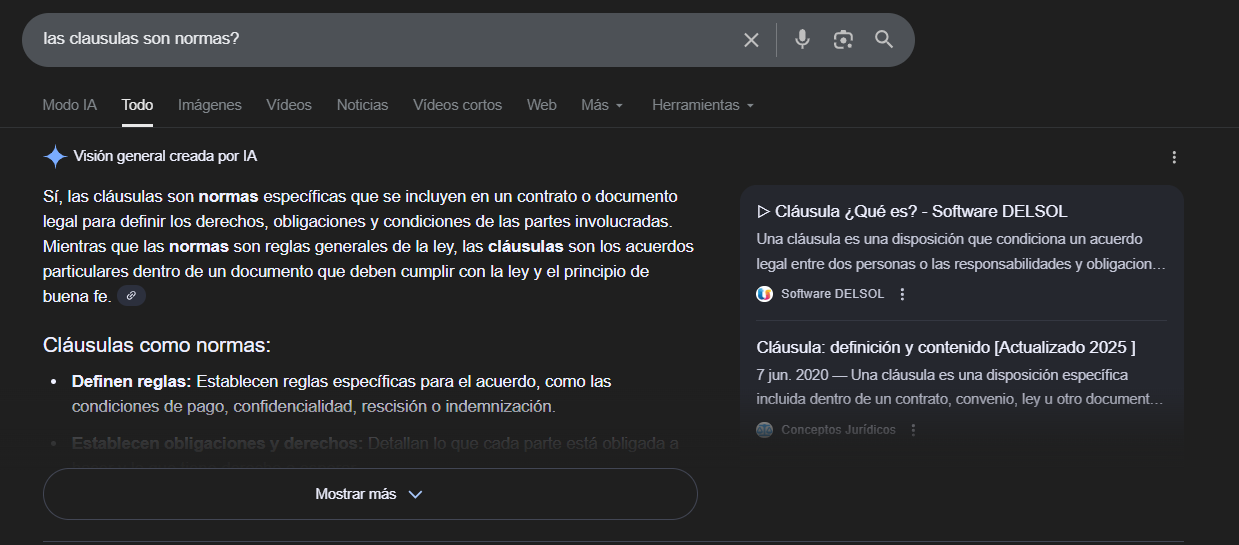1239x545 pixels.
Task: Open the Conceptos Jurídicos source options menu
Action: pyautogui.click(x=913, y=430)
